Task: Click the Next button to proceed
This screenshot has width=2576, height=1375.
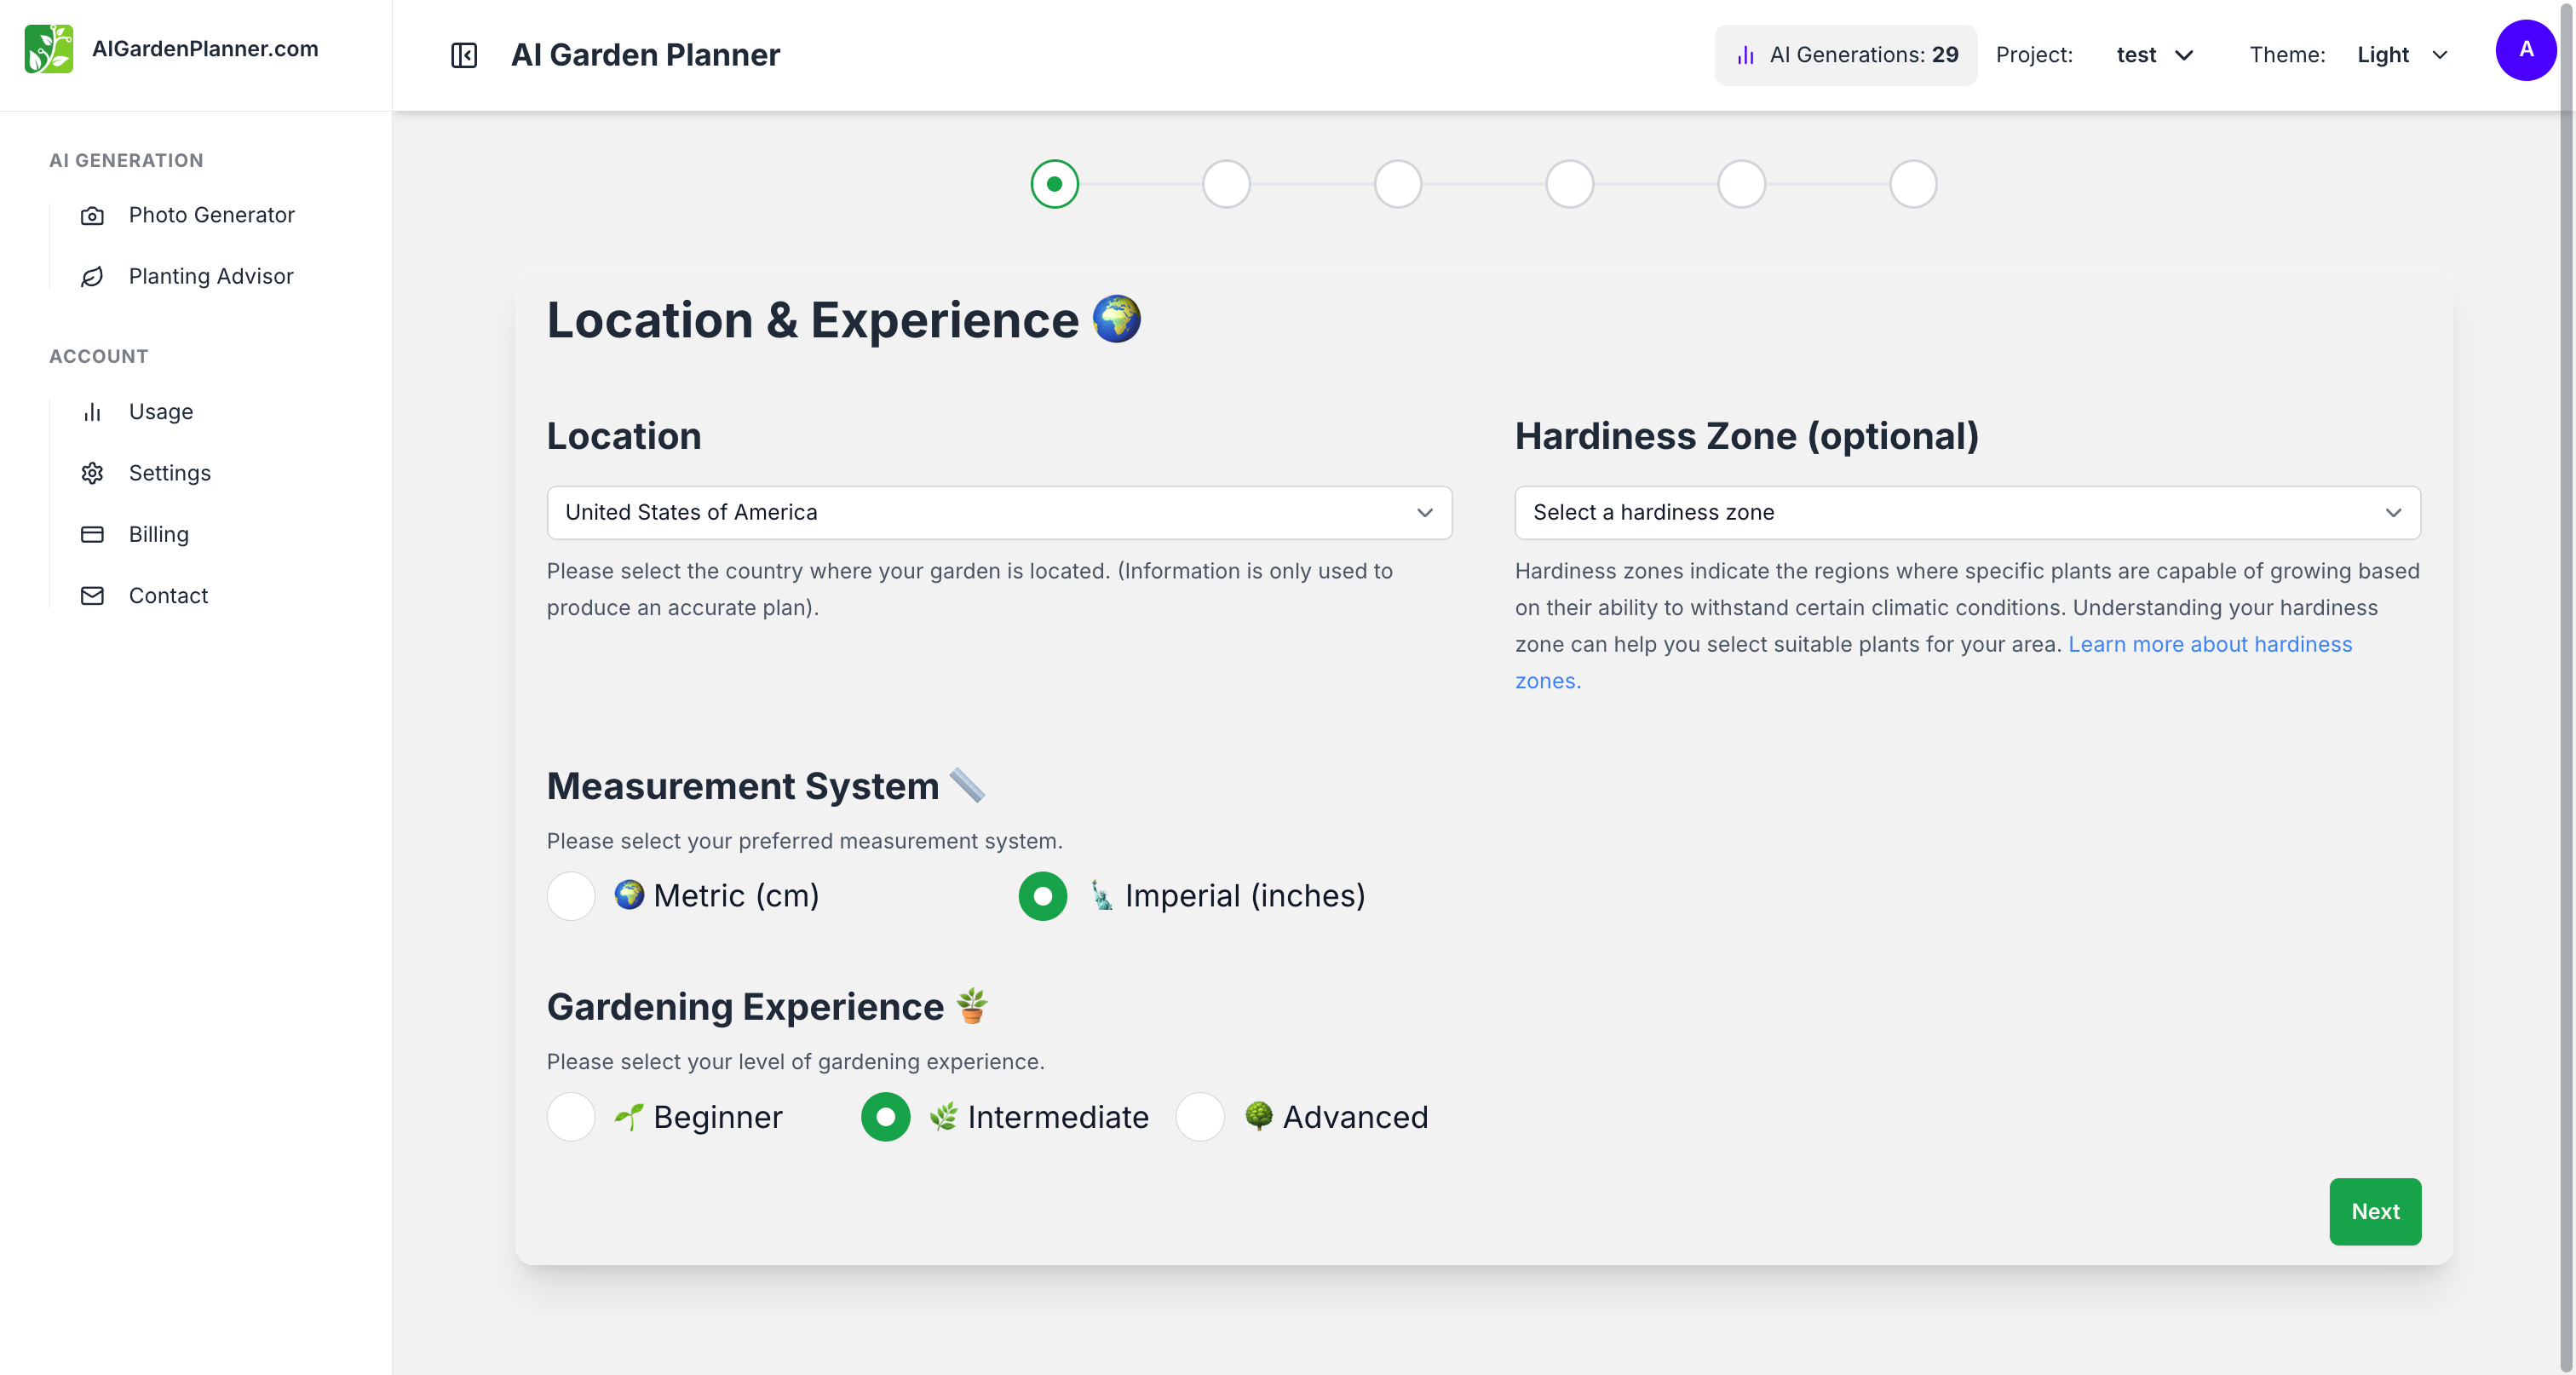Action: [2375, 1211]
